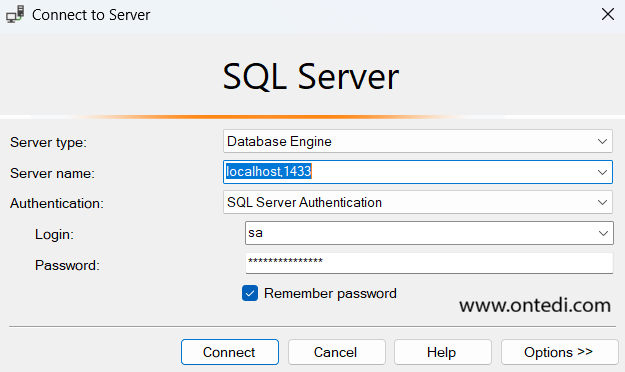This screenshot has height=372, width=625.
Task: Select the Database Engine server type box
Action: [418, 141]
